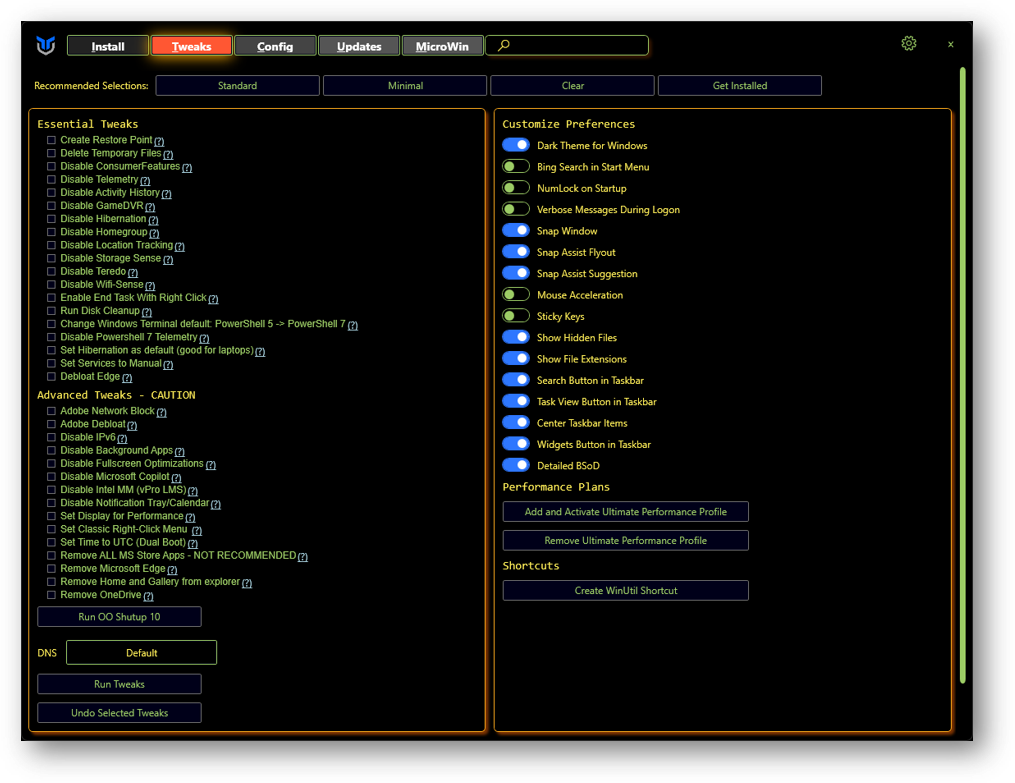Close the WinUtil window
The width and height of the screenshot is (1015, 783).
[x=950, y=45]
